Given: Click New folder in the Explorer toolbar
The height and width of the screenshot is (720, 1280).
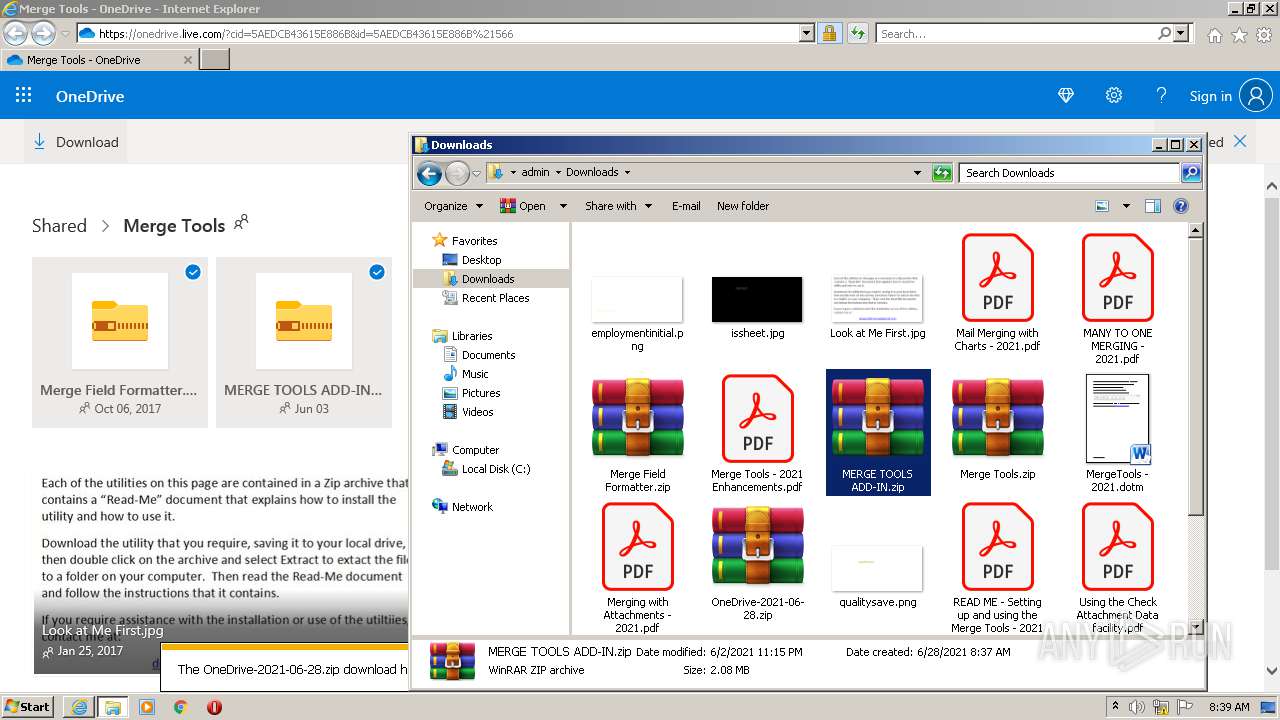Looking at the screenshot, I should point(743,206).
